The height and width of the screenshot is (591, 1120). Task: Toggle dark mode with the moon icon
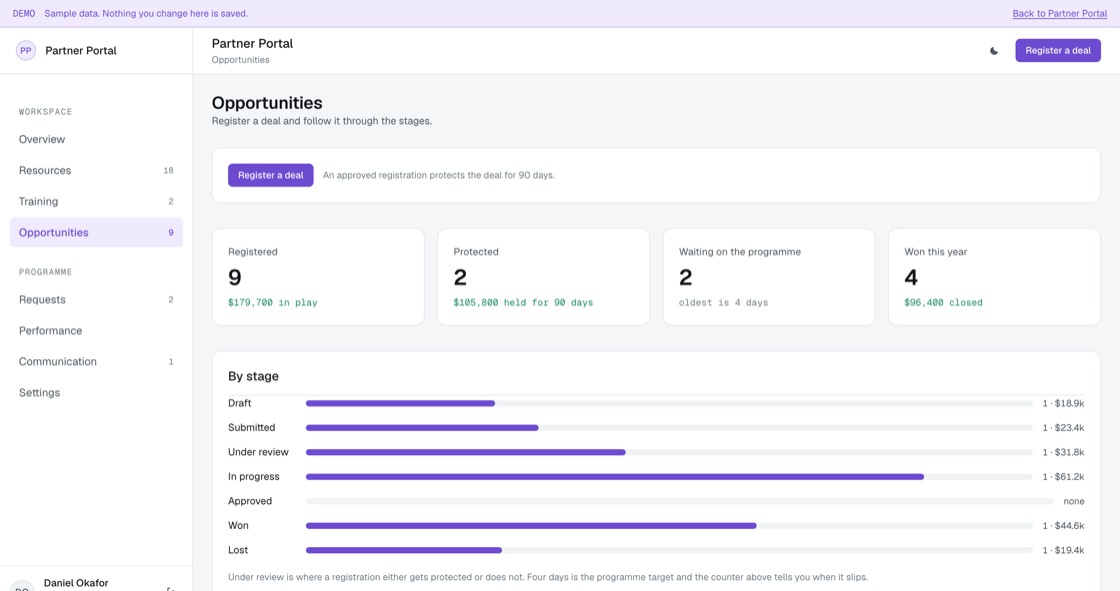[994, 51]
